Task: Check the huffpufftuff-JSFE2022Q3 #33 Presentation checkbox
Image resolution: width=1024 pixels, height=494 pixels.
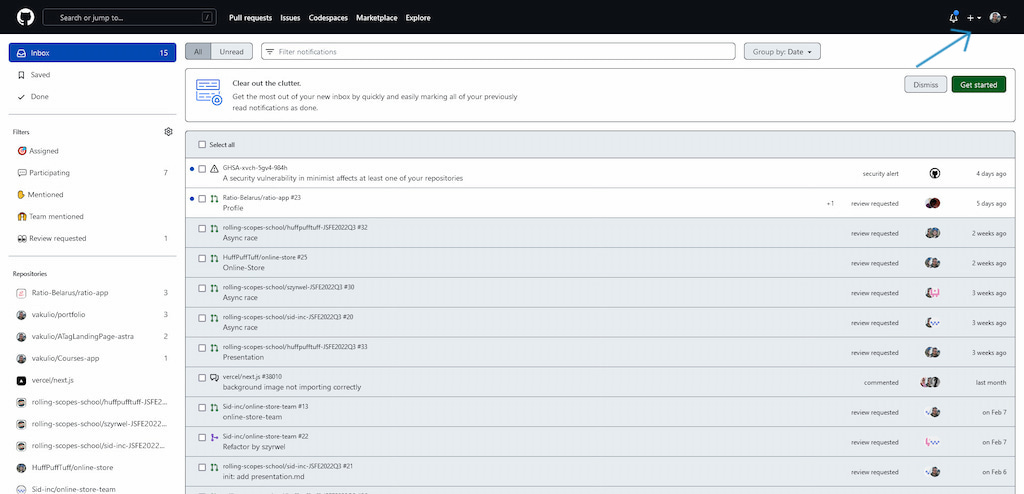Action: 202,348
